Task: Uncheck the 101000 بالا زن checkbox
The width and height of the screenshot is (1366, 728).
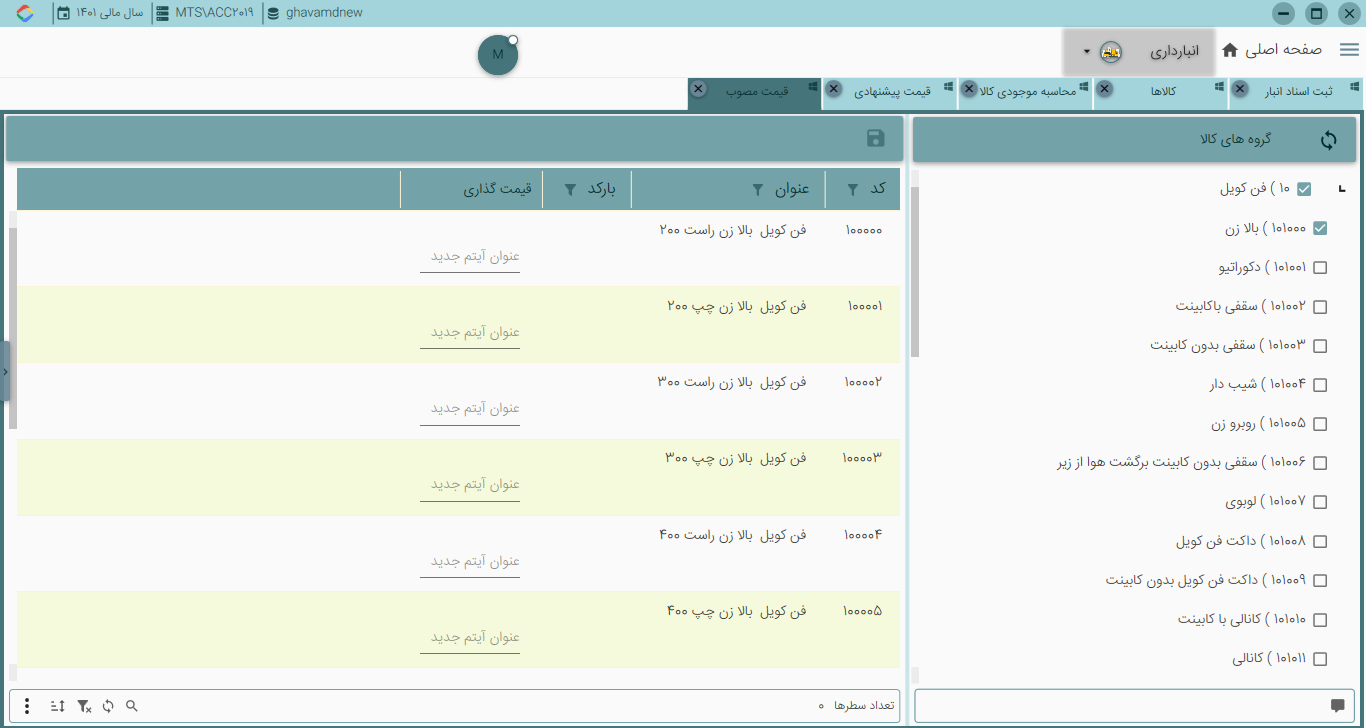Action: 1320,228
